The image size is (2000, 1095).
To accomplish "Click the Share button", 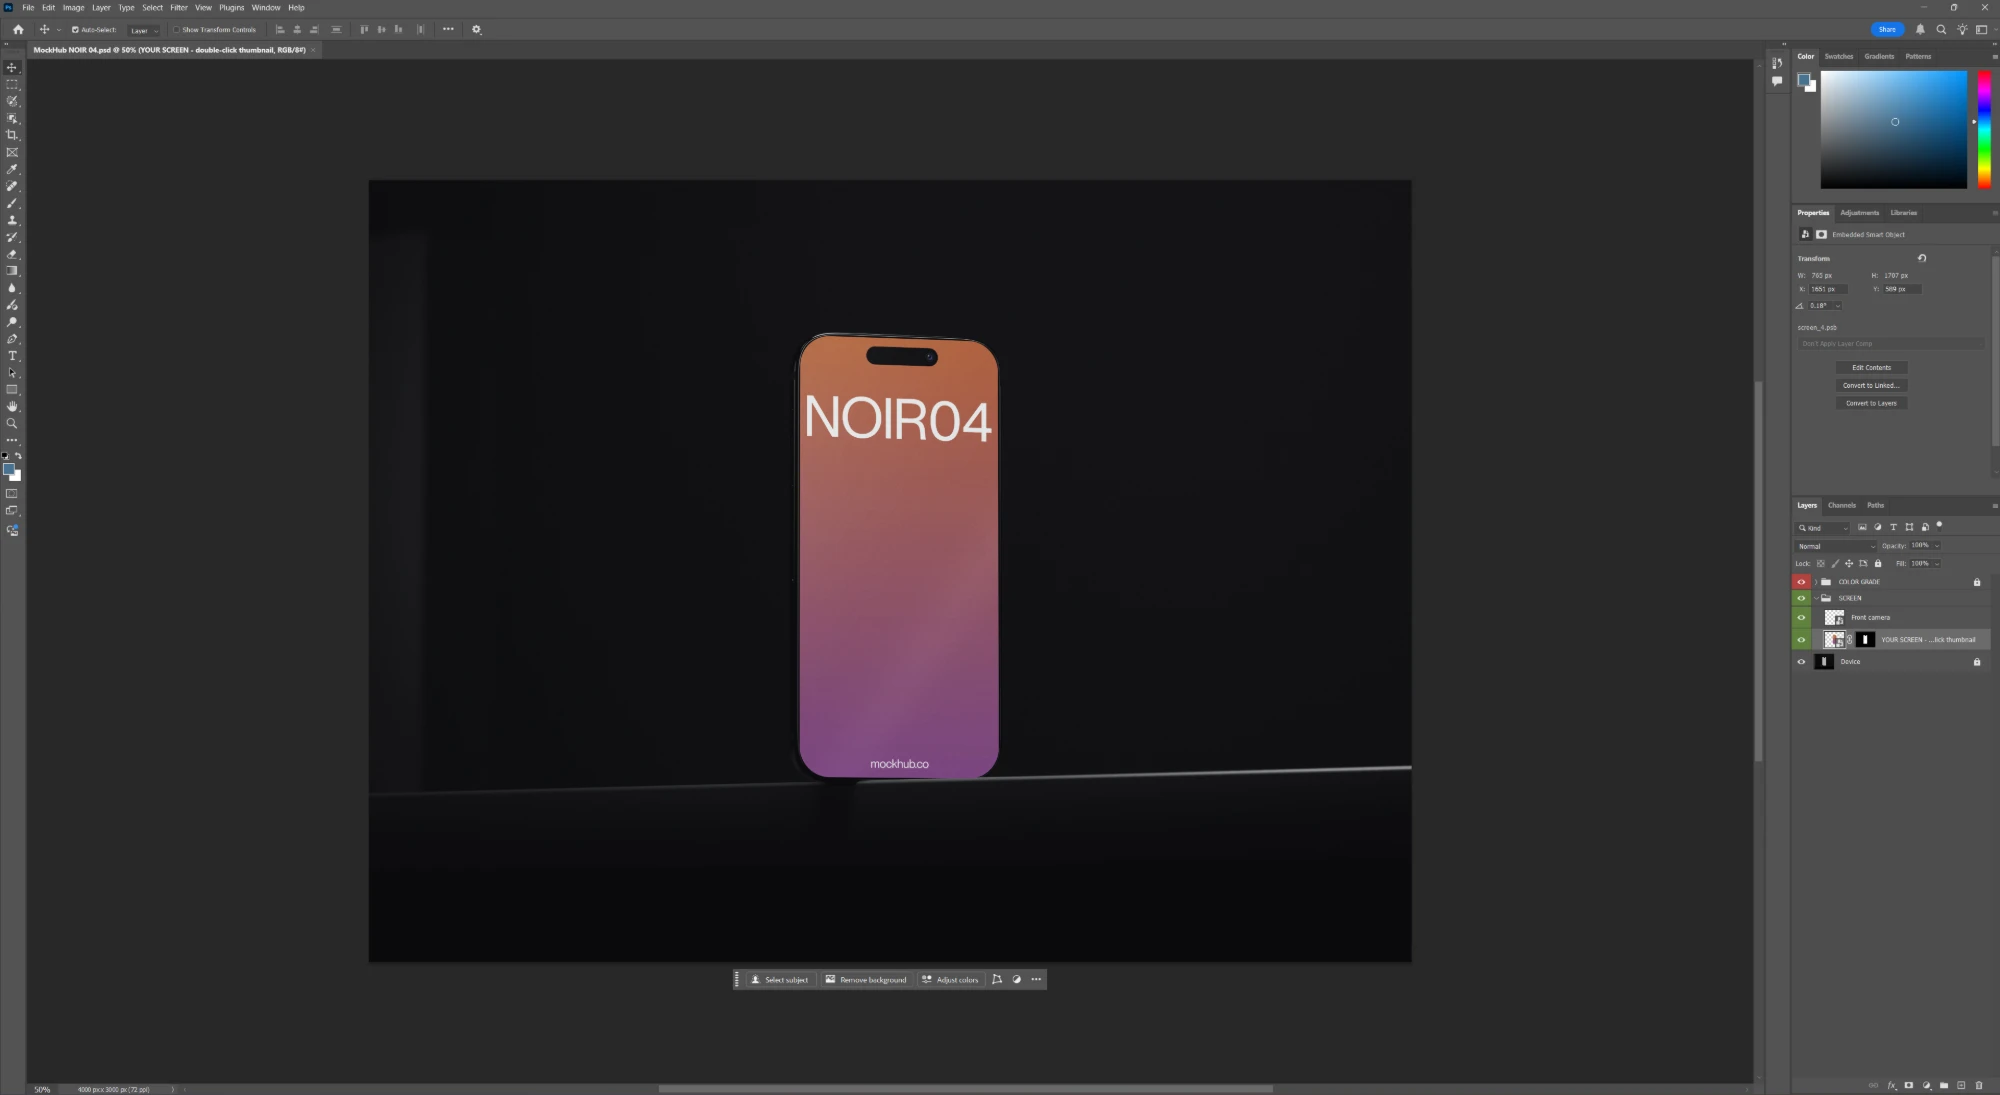I will 1887,29.
